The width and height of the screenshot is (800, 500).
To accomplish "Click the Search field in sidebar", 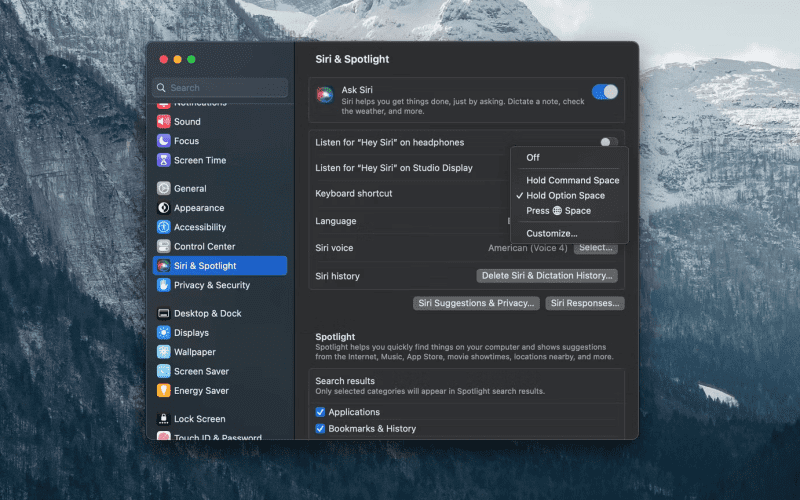I will click(x=220, y=88).
